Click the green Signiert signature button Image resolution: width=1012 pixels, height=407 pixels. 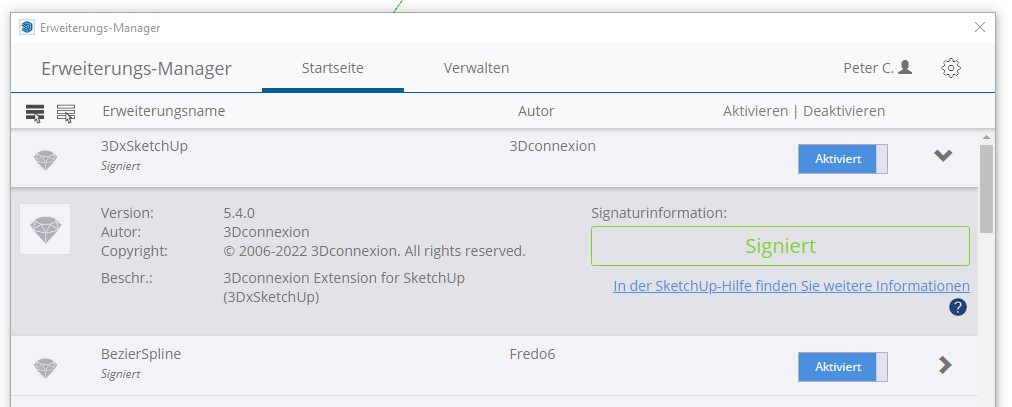click(x=780, y=246)
